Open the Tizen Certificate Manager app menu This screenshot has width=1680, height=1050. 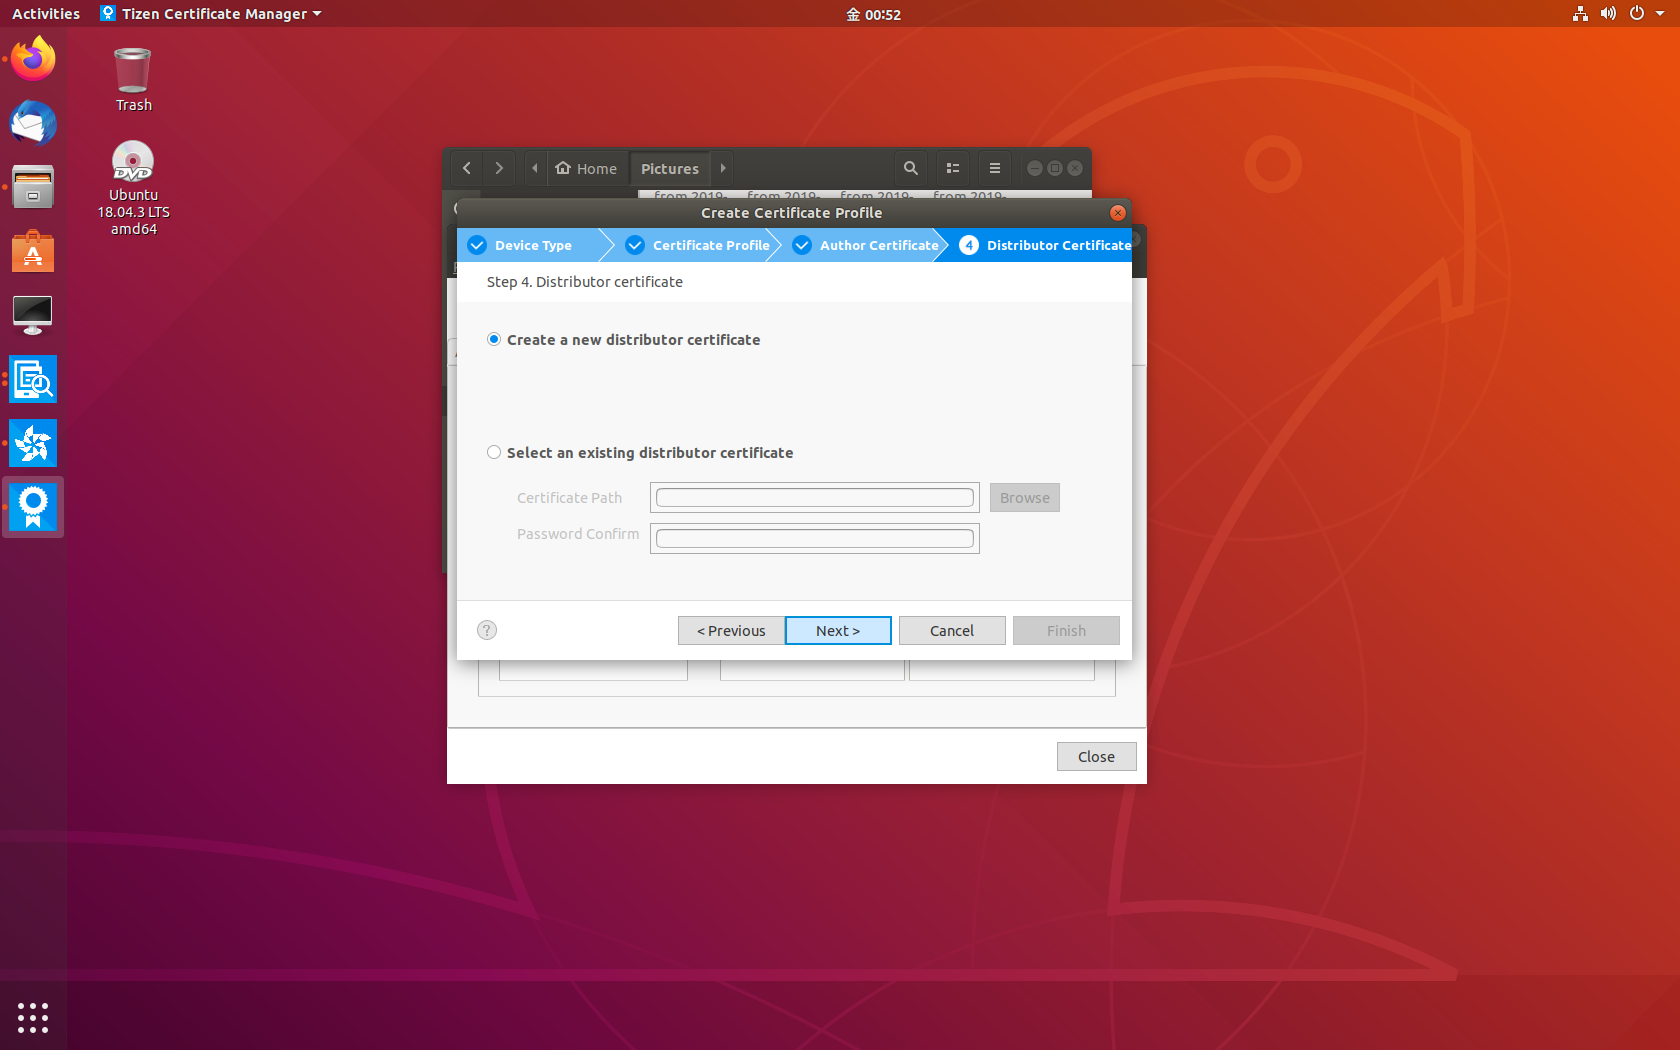pyautogui.click(x=211, y=14)
